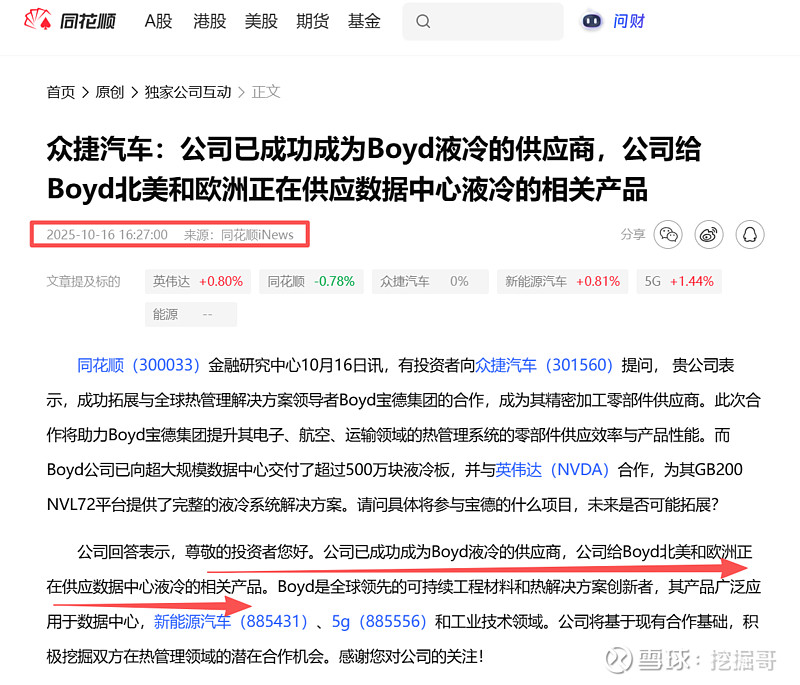This screenshot has width=800, height=685.
Task: Open the 新能源汽车 +0.81% tag
Action: (x=563, y=282)
